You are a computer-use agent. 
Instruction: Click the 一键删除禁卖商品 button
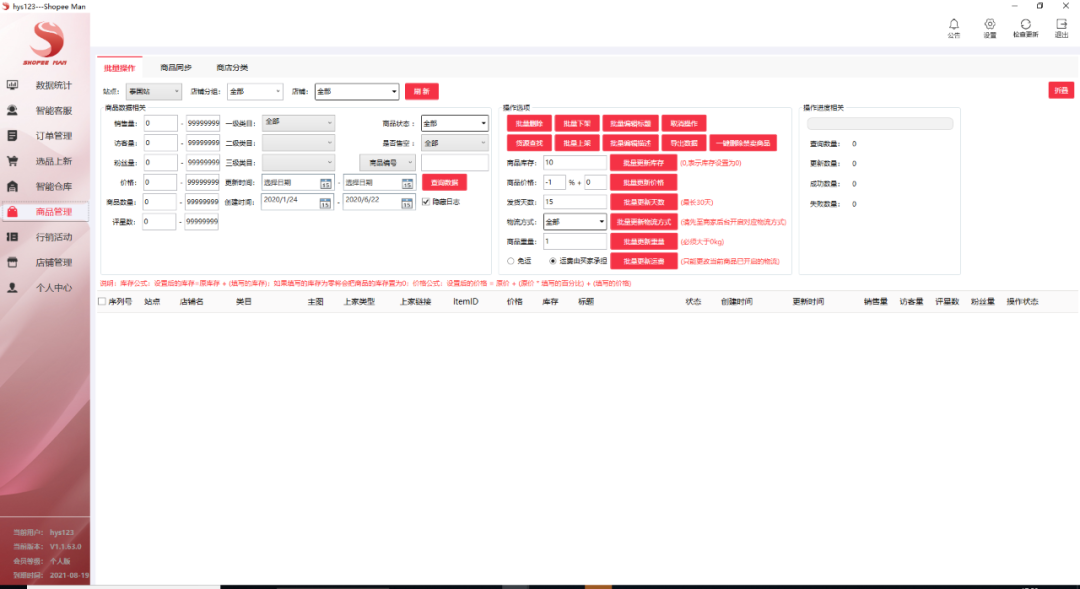point(743,143)
